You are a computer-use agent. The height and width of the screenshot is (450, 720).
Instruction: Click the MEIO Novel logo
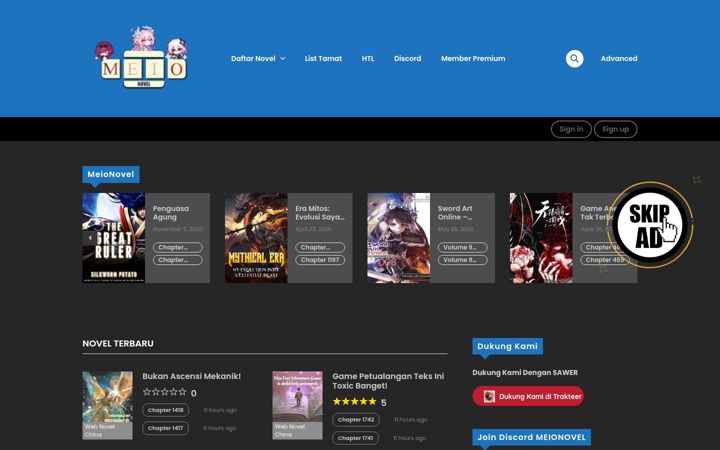(141, 58)
